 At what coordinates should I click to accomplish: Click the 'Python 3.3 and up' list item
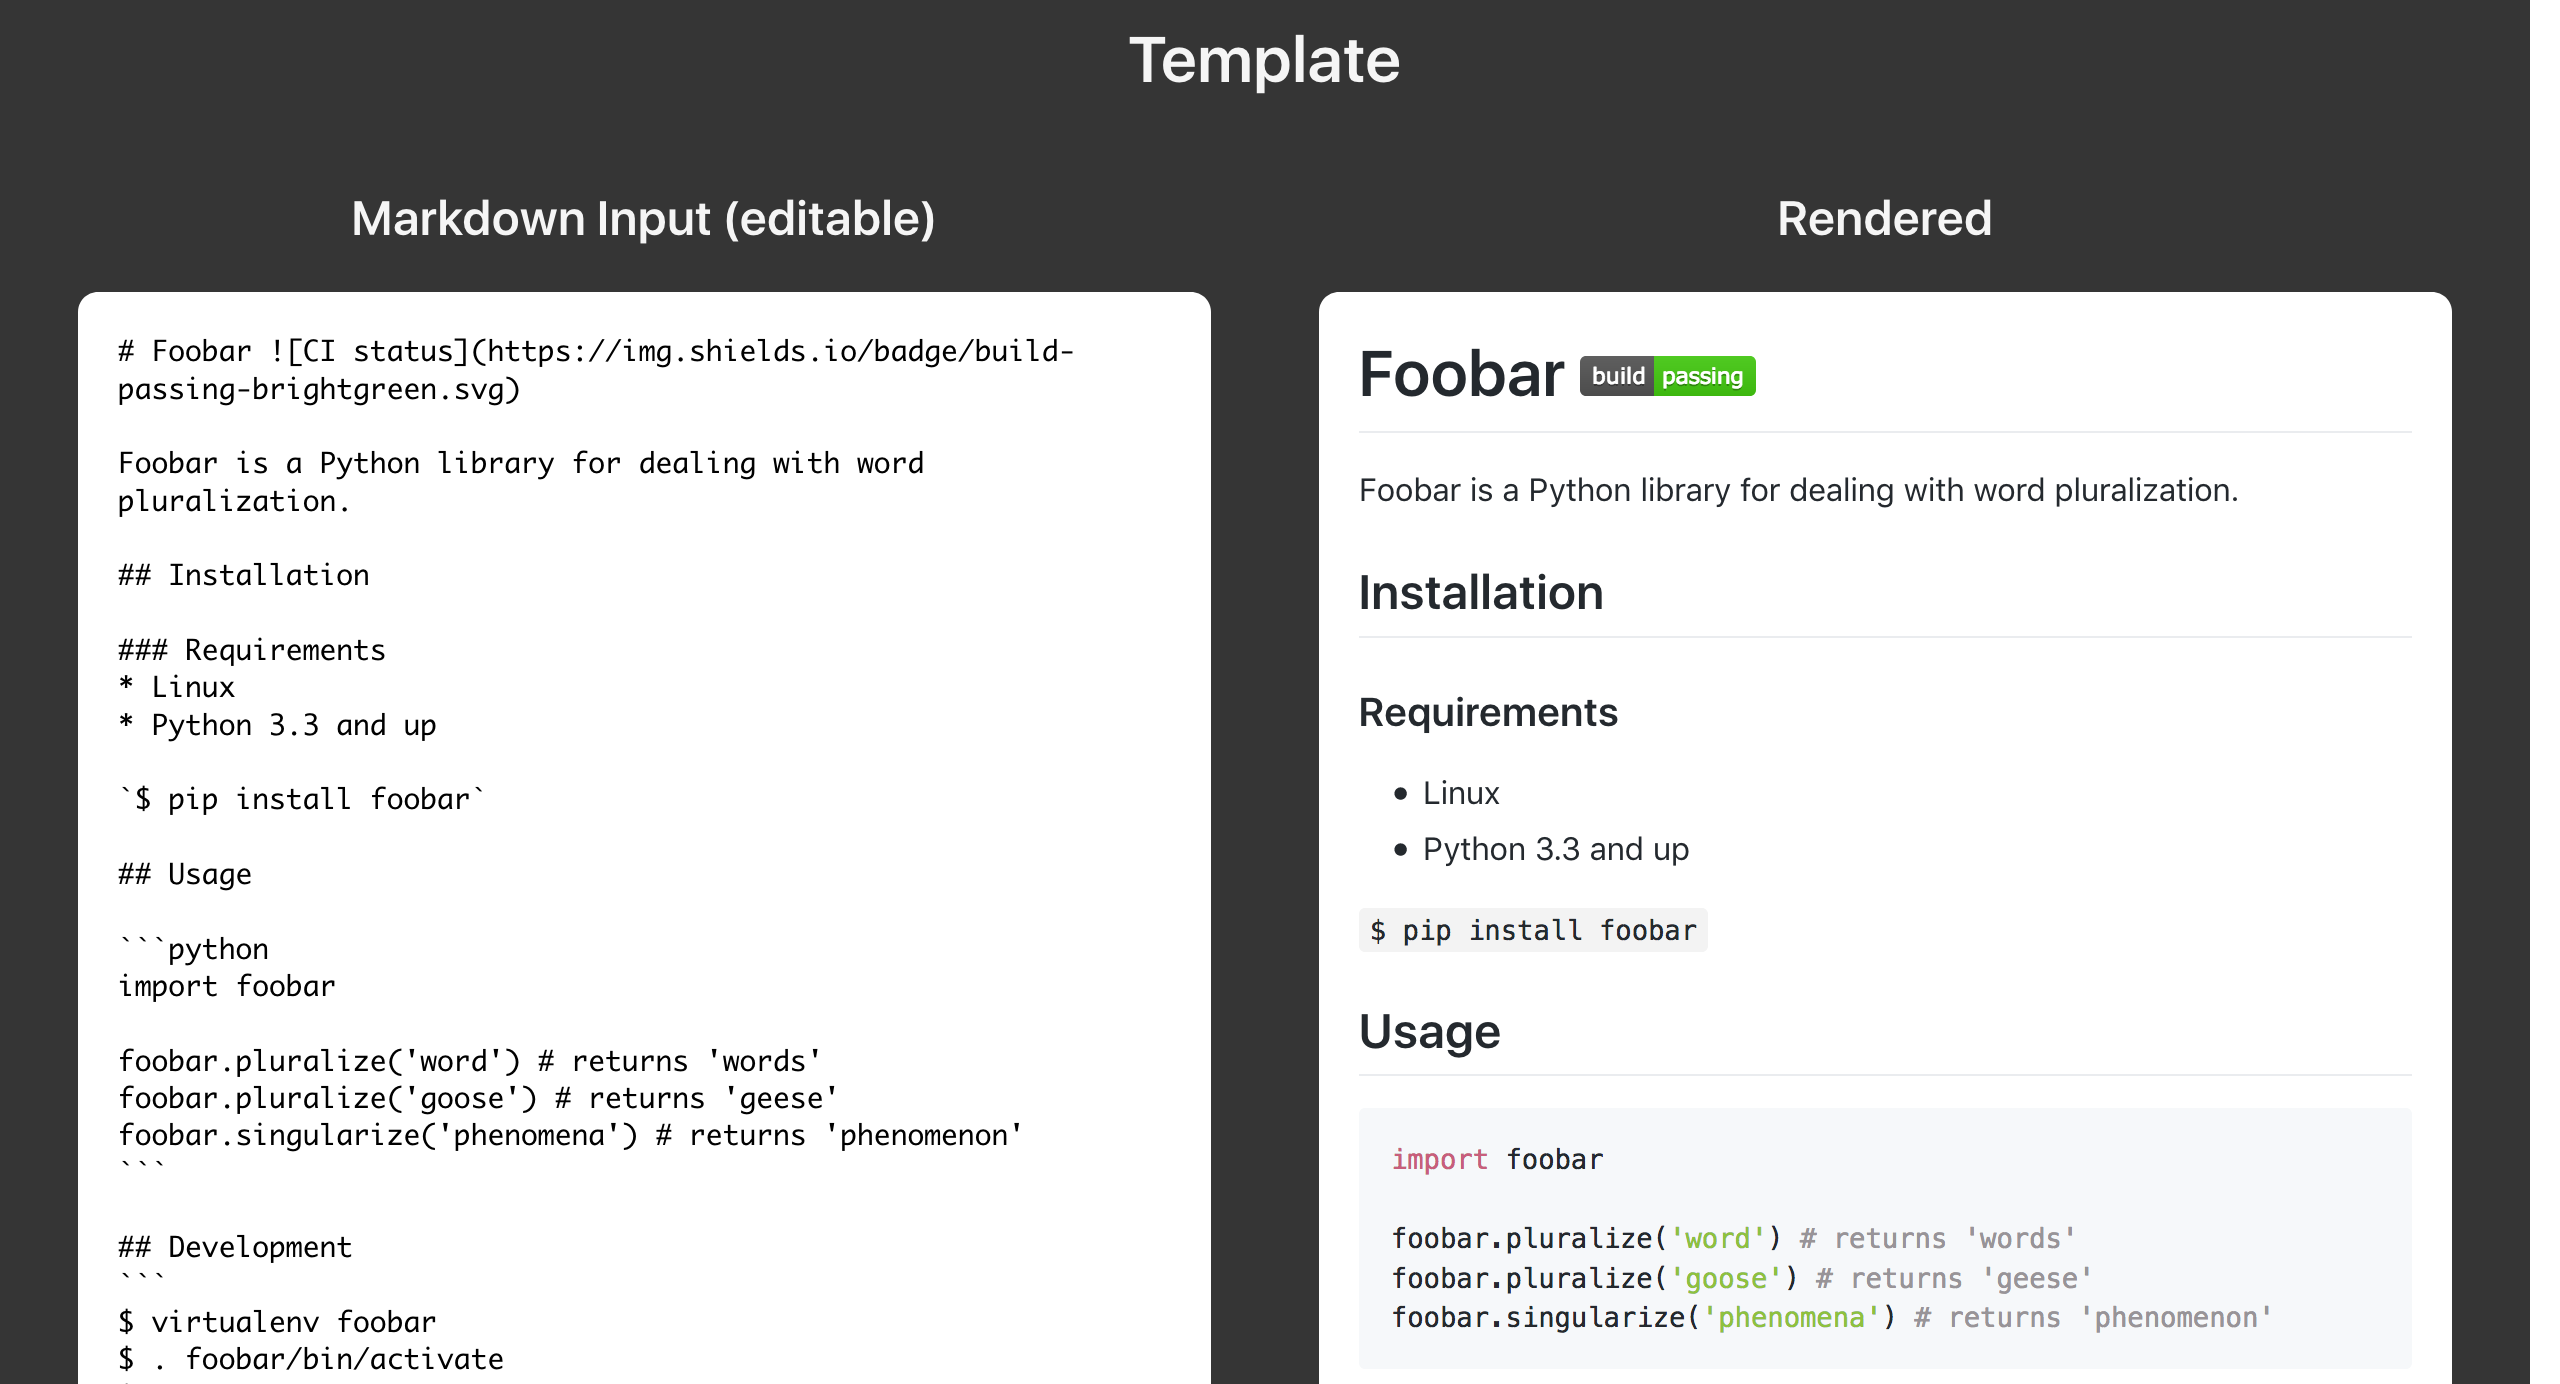pyautogui.click(x=1555, y=848)
